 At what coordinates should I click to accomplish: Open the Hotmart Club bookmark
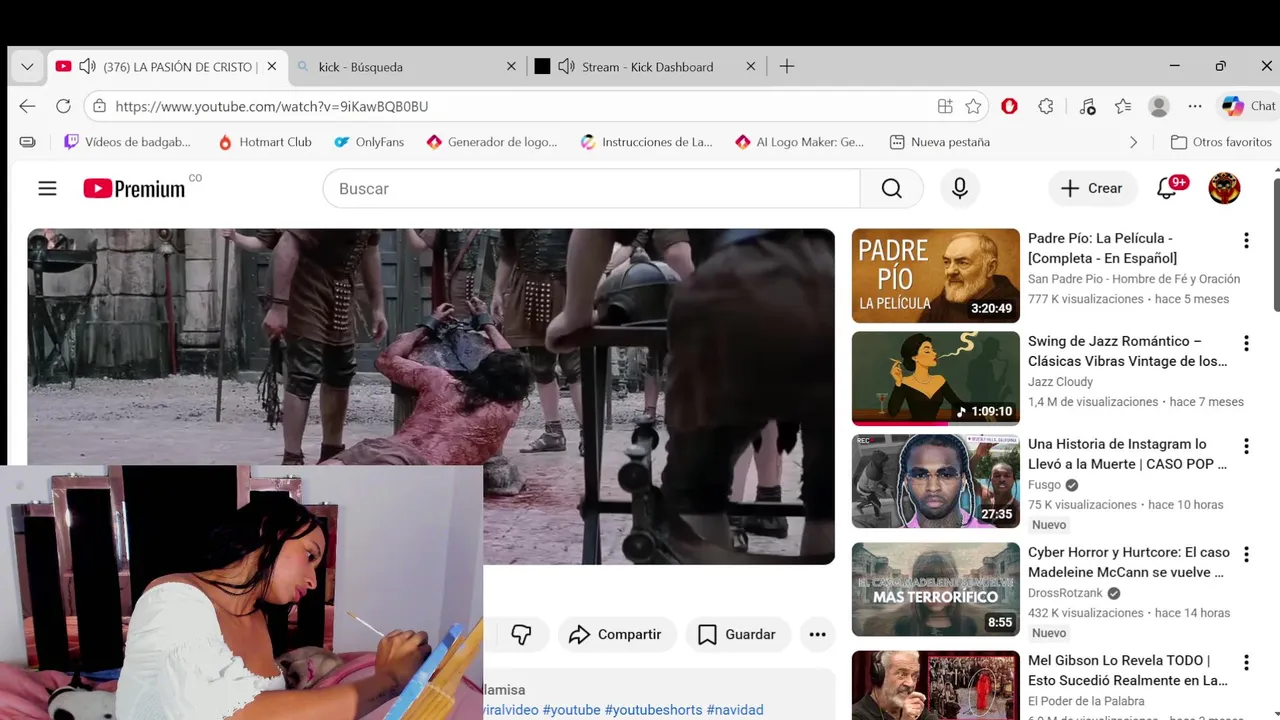pos(264,142)
